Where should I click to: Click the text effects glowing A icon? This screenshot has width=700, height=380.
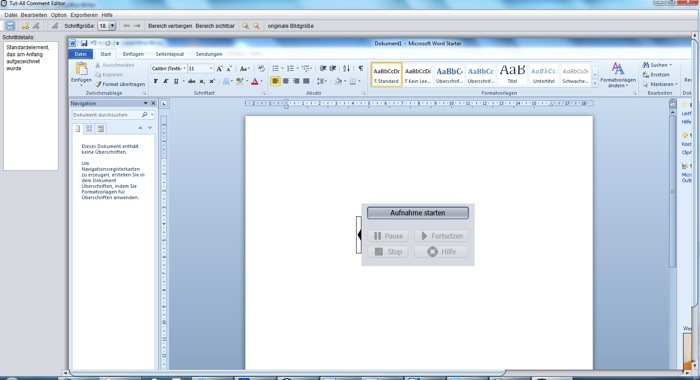pyautogui.click(x=226, y=81)
